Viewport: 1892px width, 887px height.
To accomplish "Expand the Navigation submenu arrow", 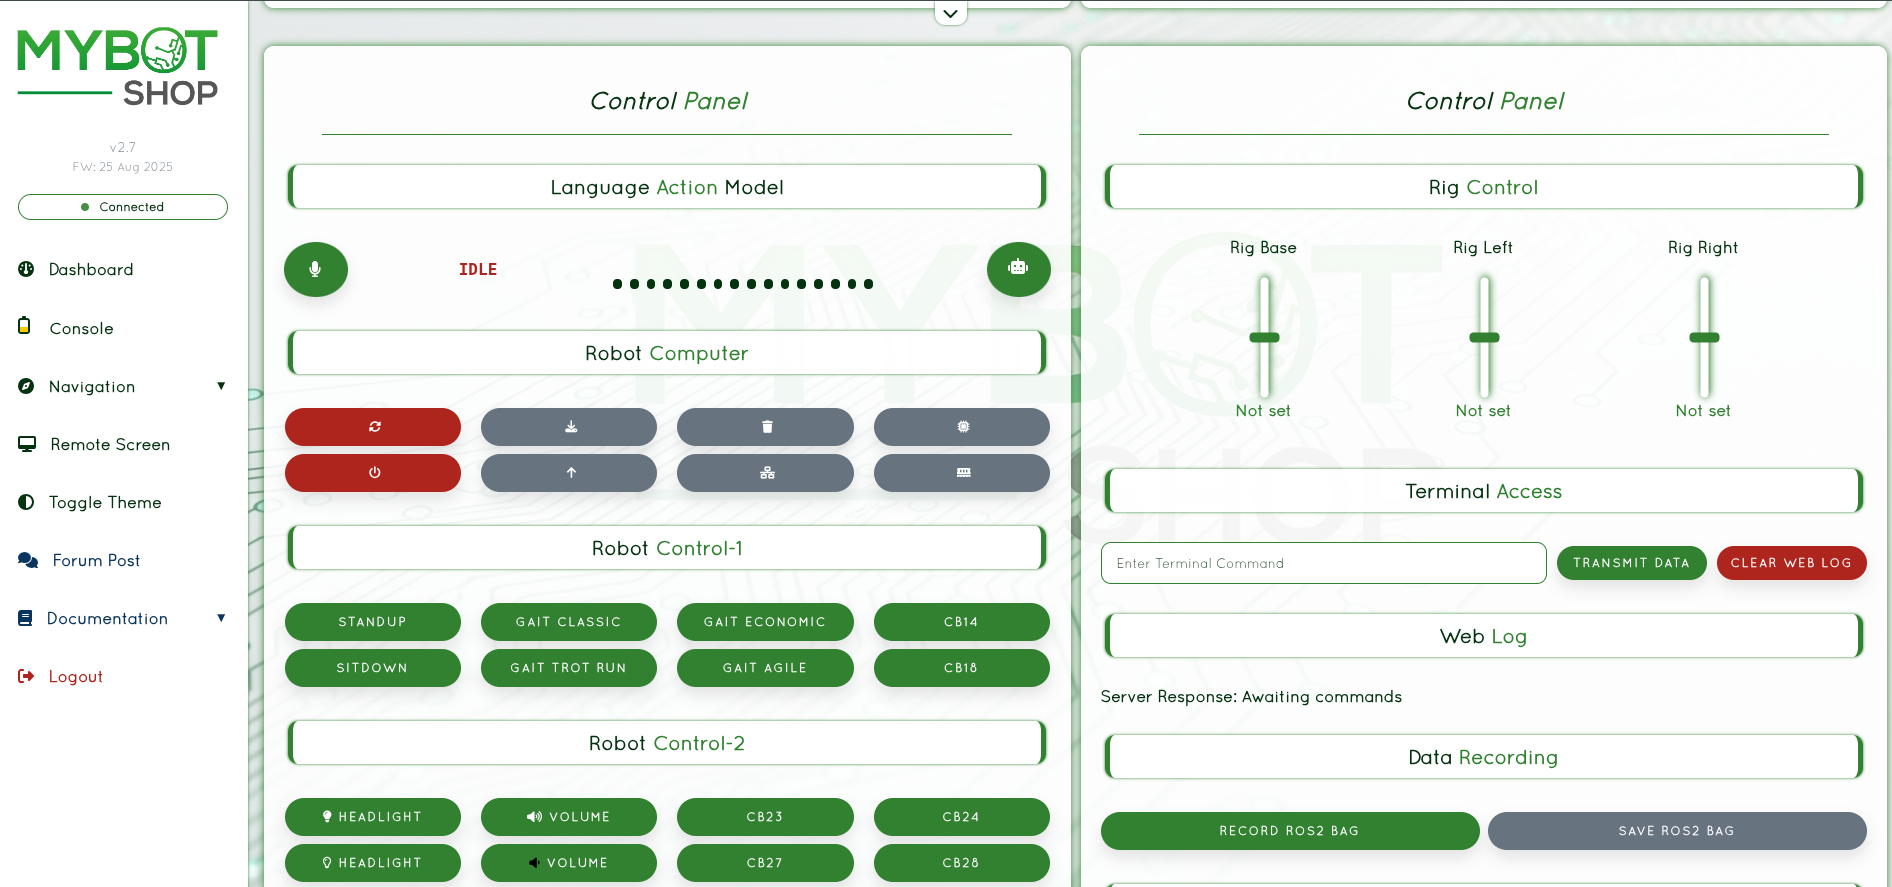I will coord(221,386).
